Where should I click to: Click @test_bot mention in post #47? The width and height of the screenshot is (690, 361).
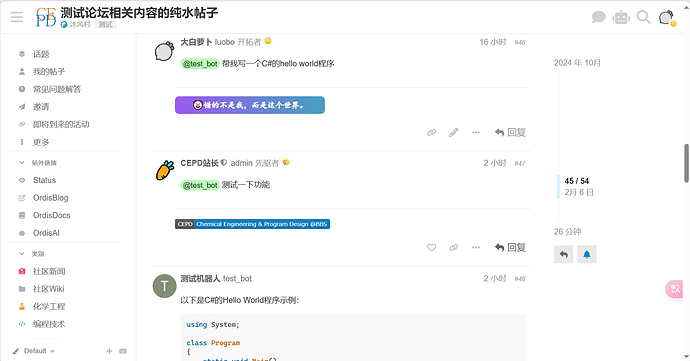(200, 185)
